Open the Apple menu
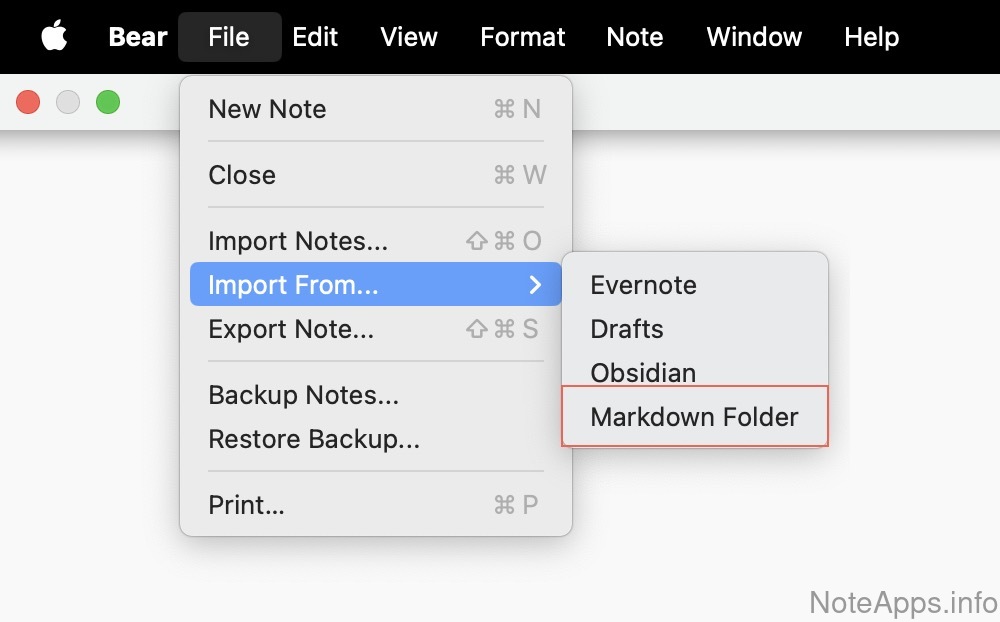The height and width of the screenshot is (622, 1000). point(54,37)
